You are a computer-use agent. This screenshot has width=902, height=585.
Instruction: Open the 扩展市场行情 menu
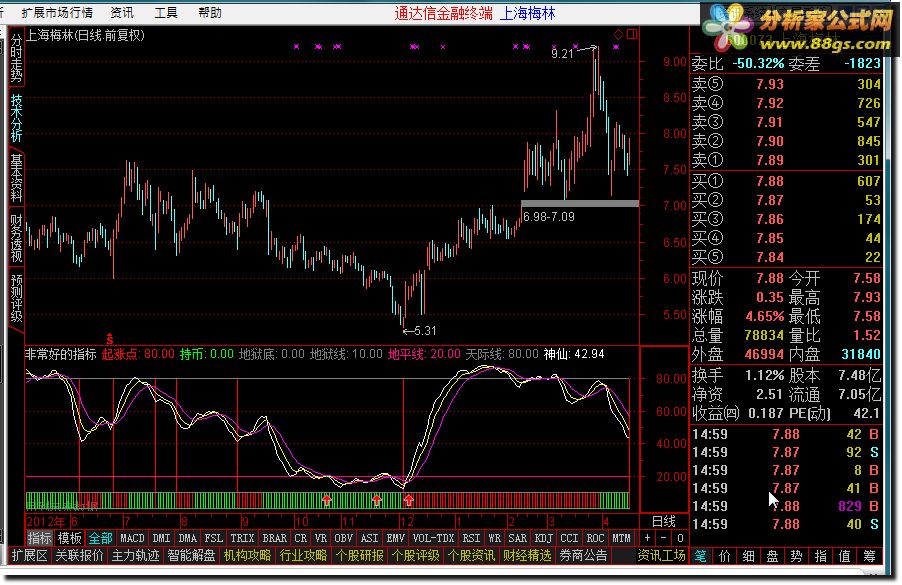56,12
